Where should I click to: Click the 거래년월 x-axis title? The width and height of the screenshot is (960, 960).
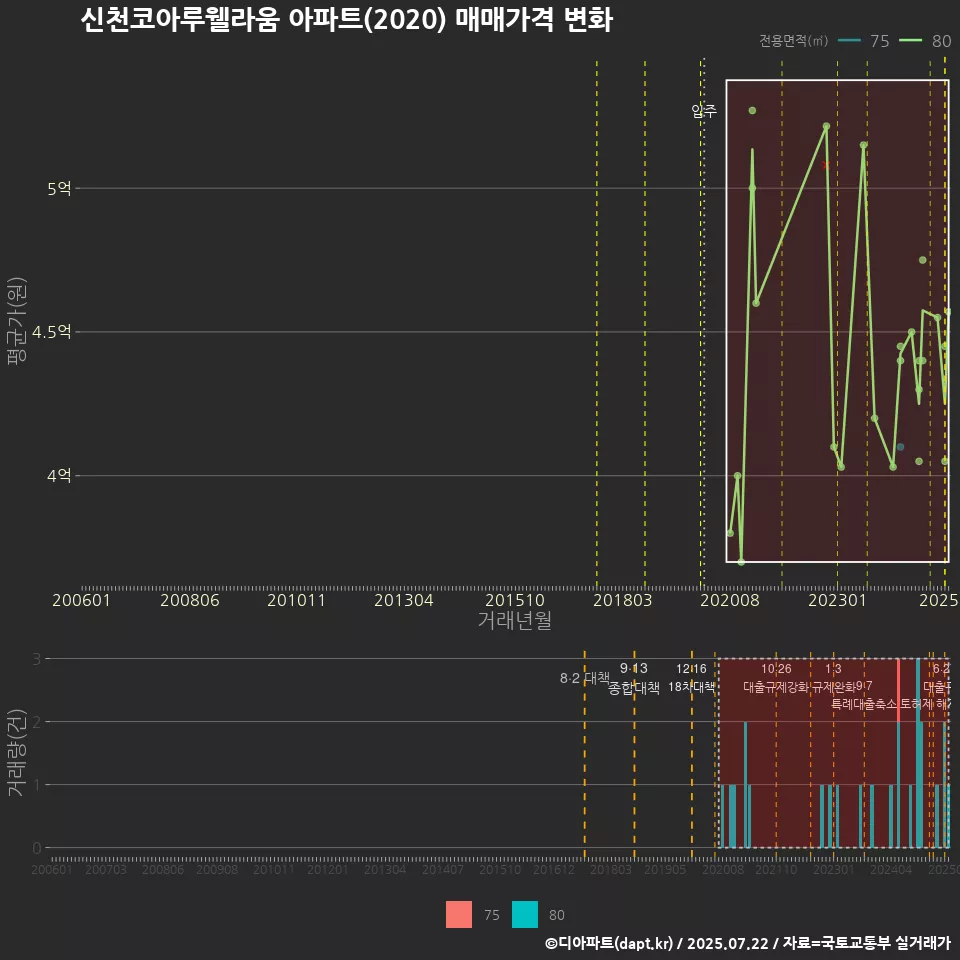click(515, 620)
